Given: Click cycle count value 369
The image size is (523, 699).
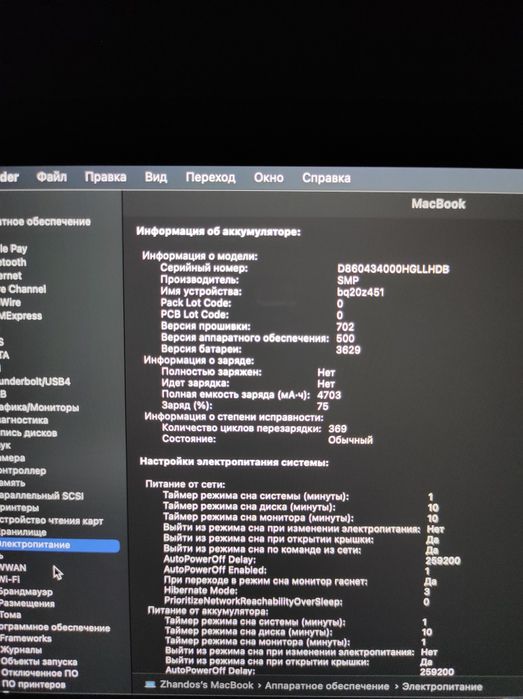Looking at the screenshot, I should click(338, 428).
